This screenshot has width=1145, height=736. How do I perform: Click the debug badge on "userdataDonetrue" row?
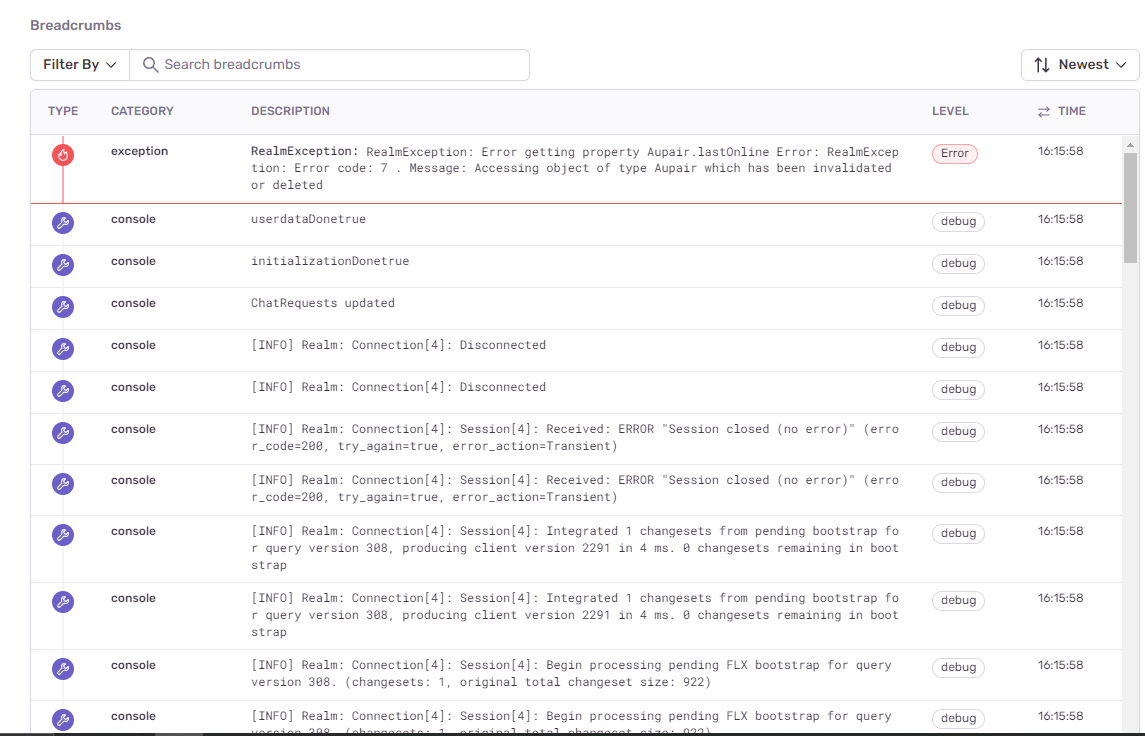(958, 221)
